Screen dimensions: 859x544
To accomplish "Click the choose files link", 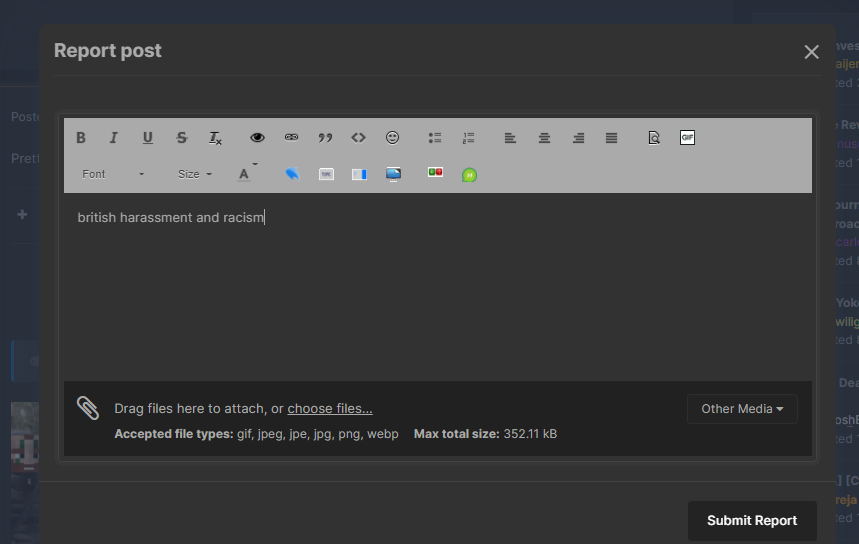I will (x=330, y=409).
